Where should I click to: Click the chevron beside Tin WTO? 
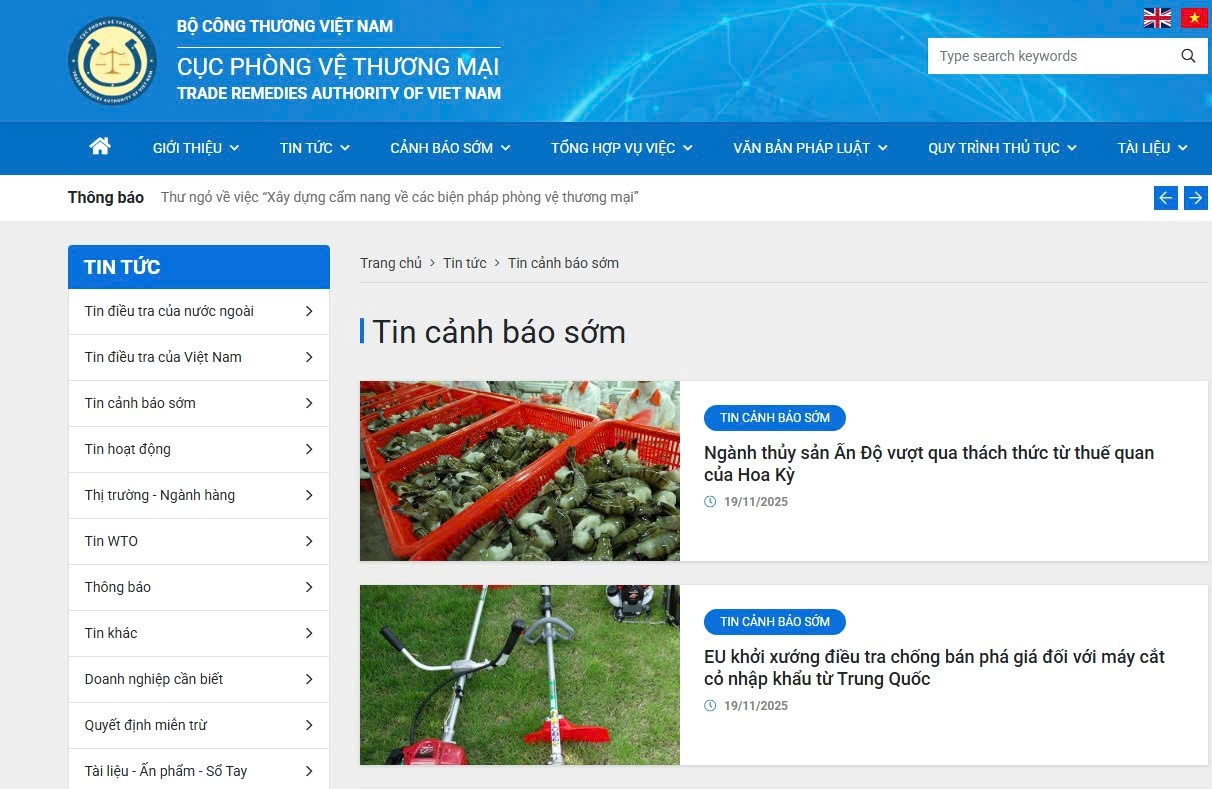tap(309, 541)
